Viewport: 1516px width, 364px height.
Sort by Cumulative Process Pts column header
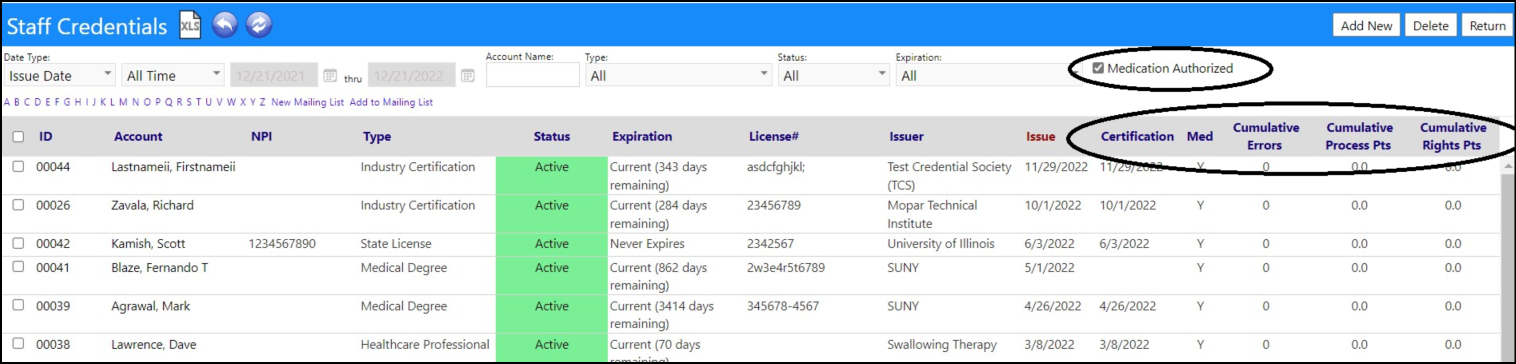coord(1360,137)
